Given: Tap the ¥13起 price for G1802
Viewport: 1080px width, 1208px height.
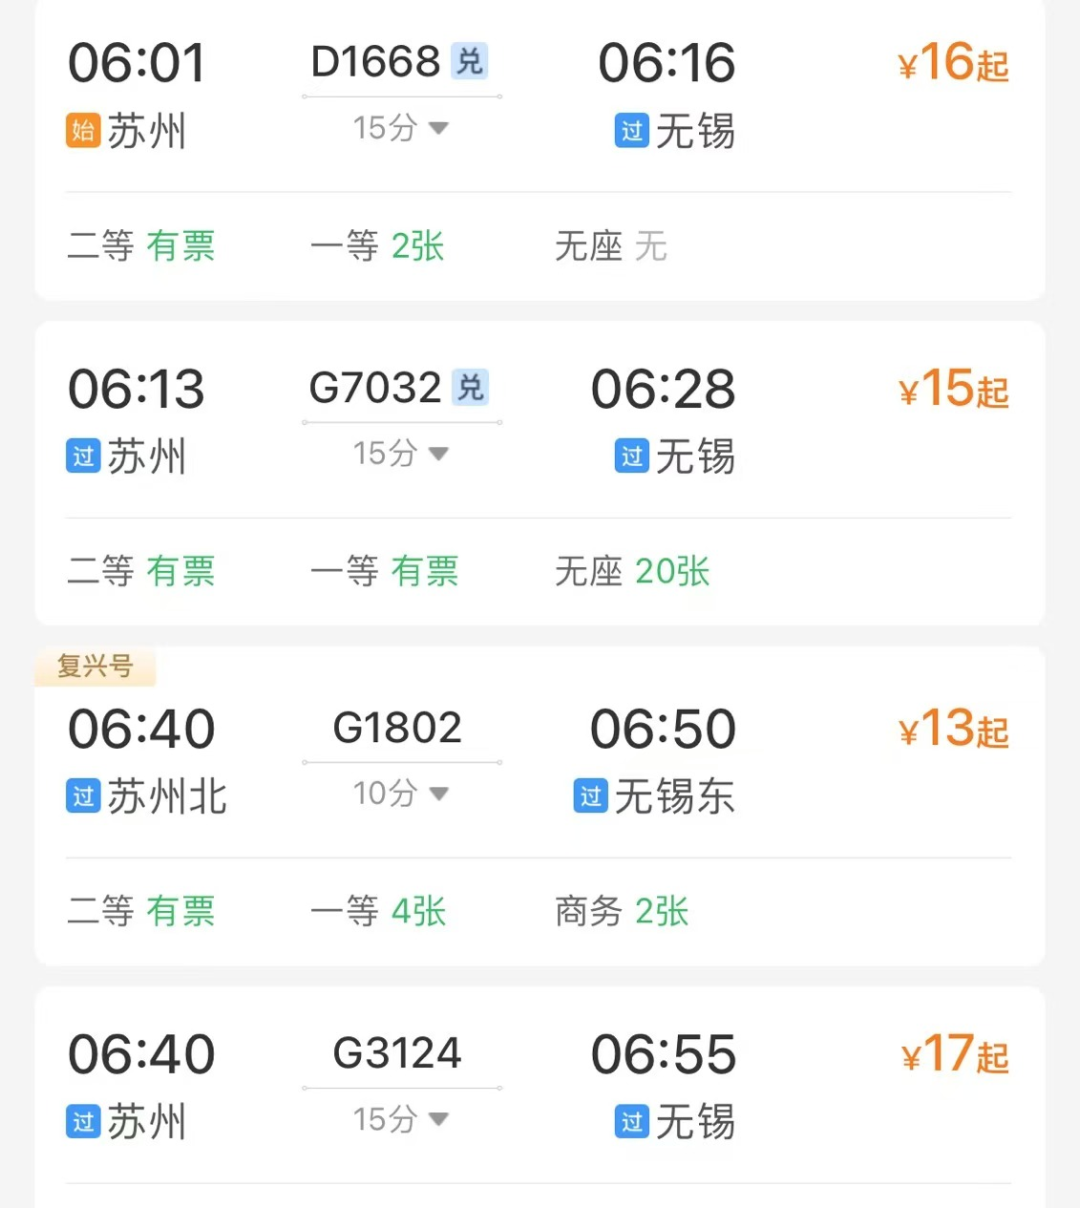Looking at the screenshot, I should 953,729.
